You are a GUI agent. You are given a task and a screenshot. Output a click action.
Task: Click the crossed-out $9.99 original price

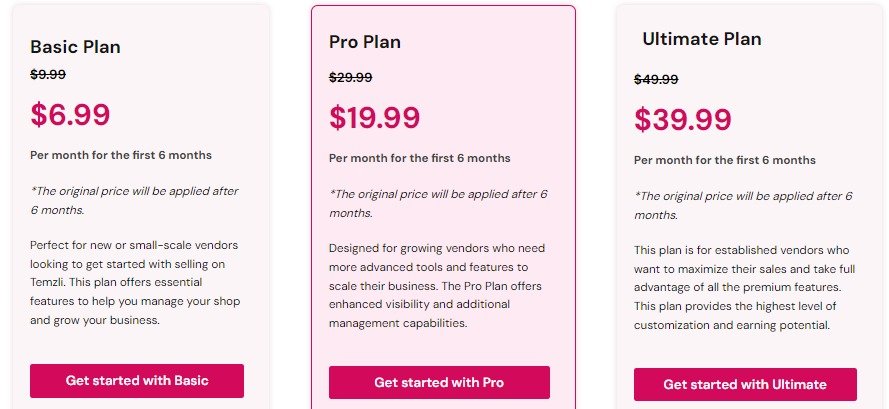(48, 74)
